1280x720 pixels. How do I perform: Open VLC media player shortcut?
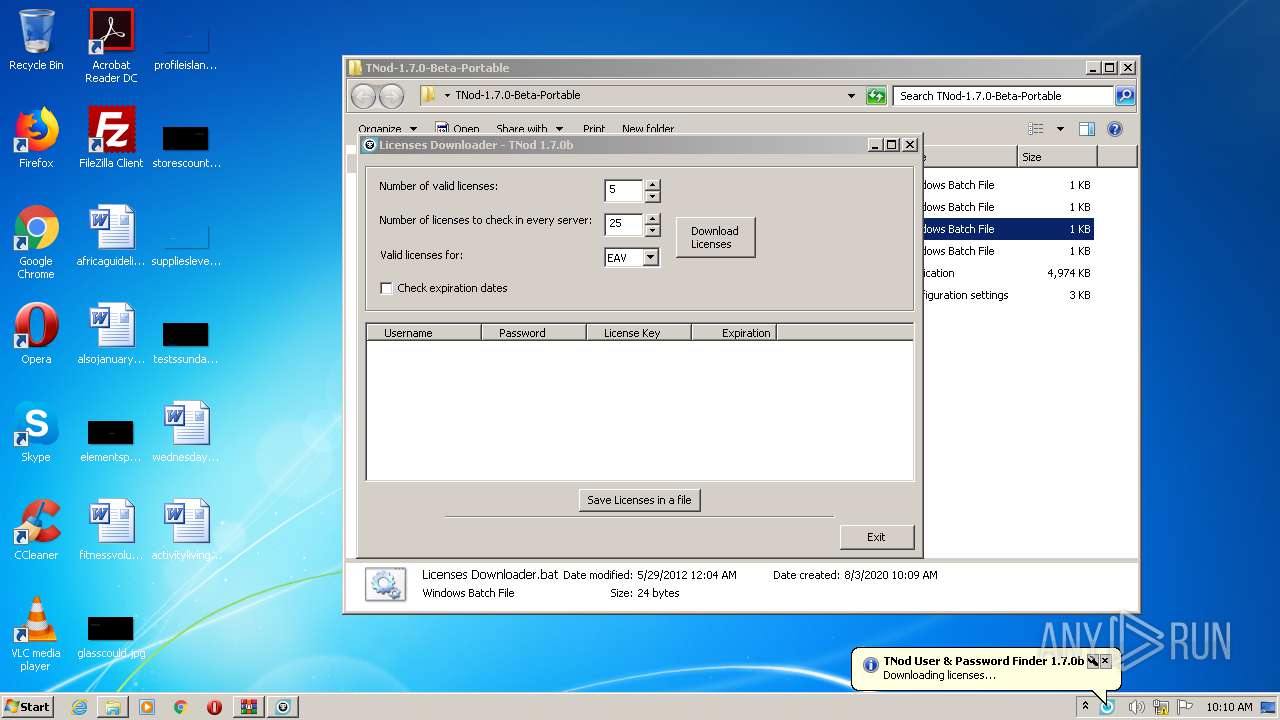36,634
